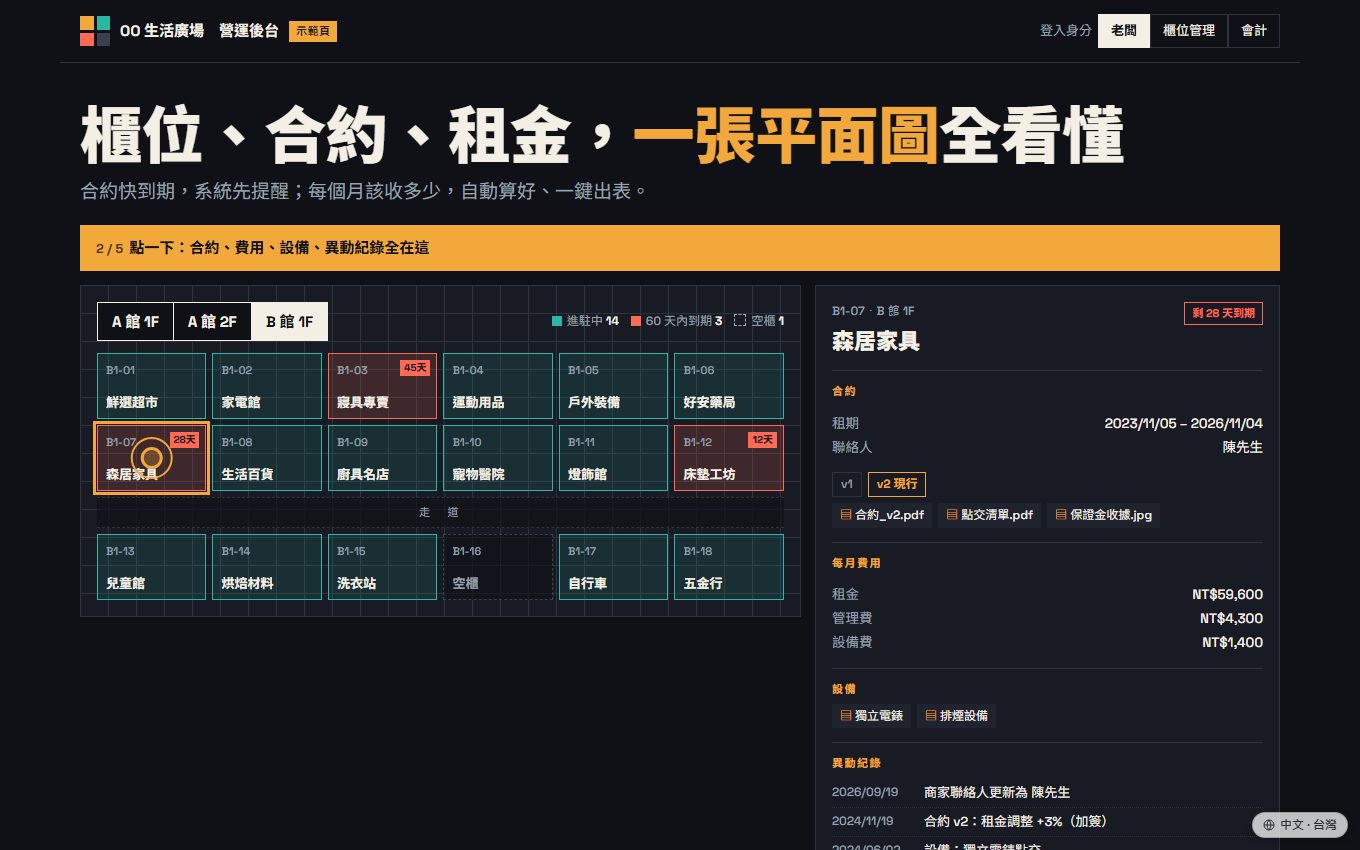Select contract version v1

coord(847,484)
